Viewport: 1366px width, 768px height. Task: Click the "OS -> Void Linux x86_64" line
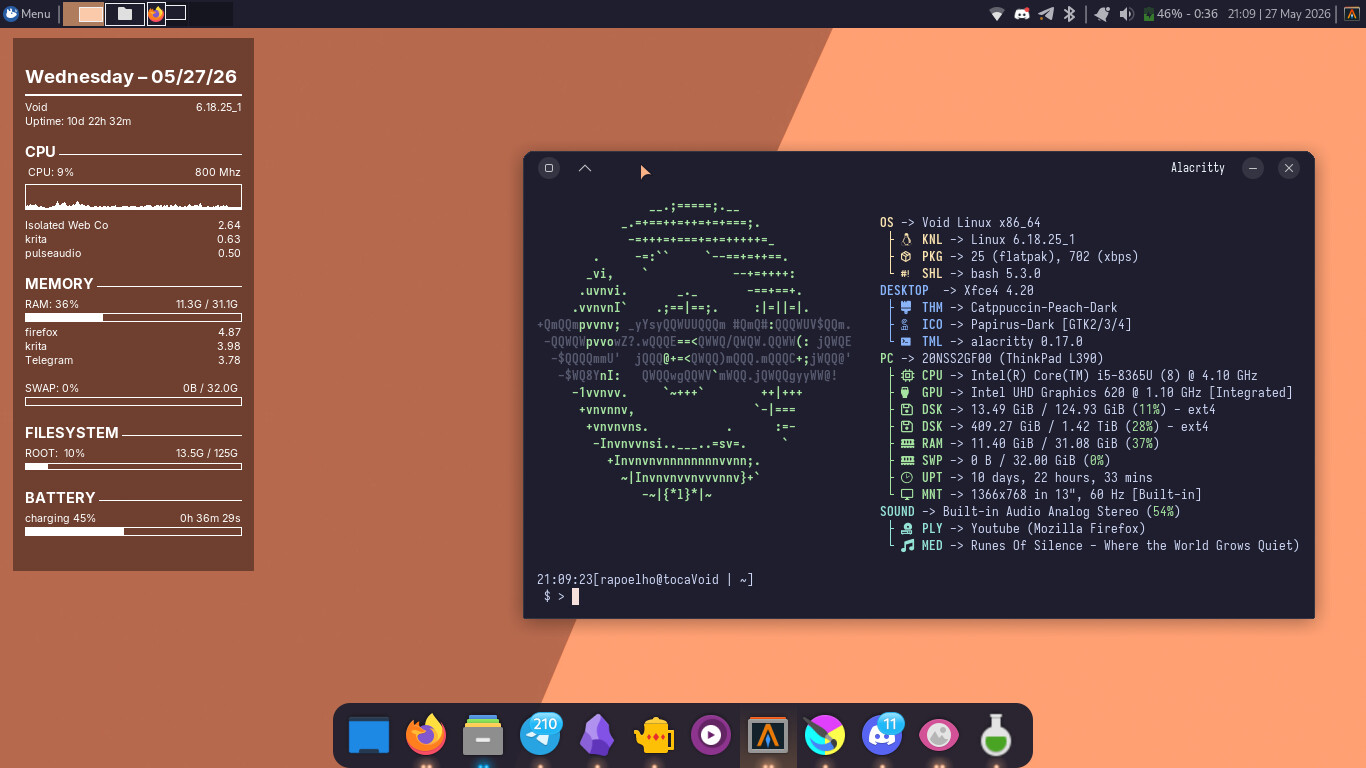coord(960,223)
